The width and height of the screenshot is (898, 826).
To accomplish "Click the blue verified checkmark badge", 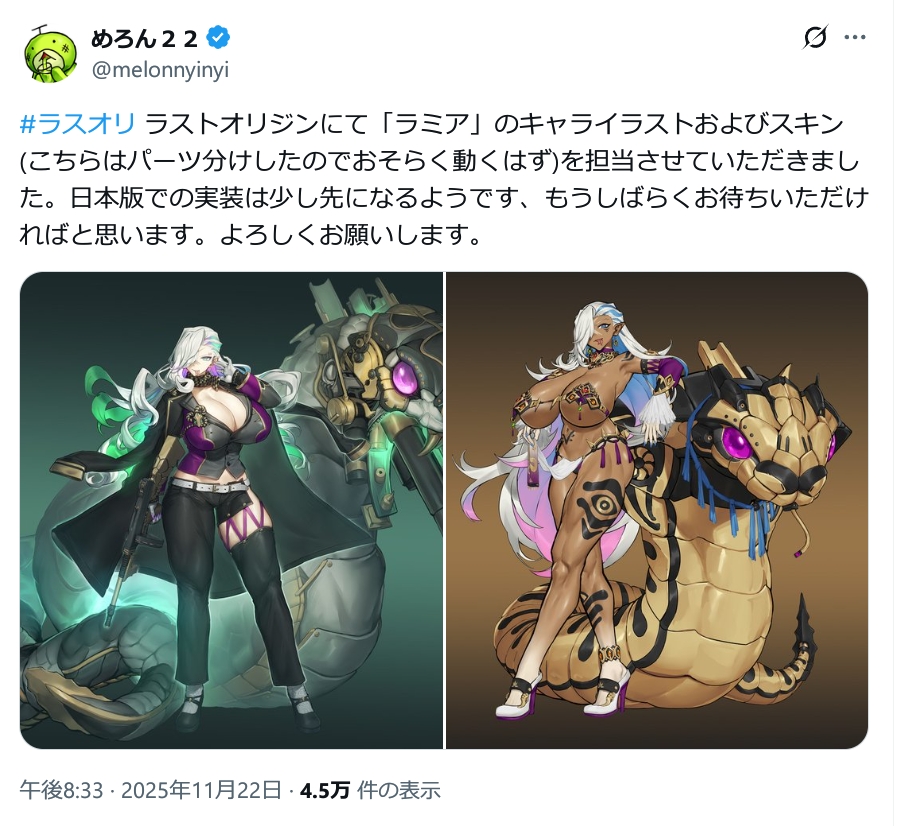I will 218,38.
